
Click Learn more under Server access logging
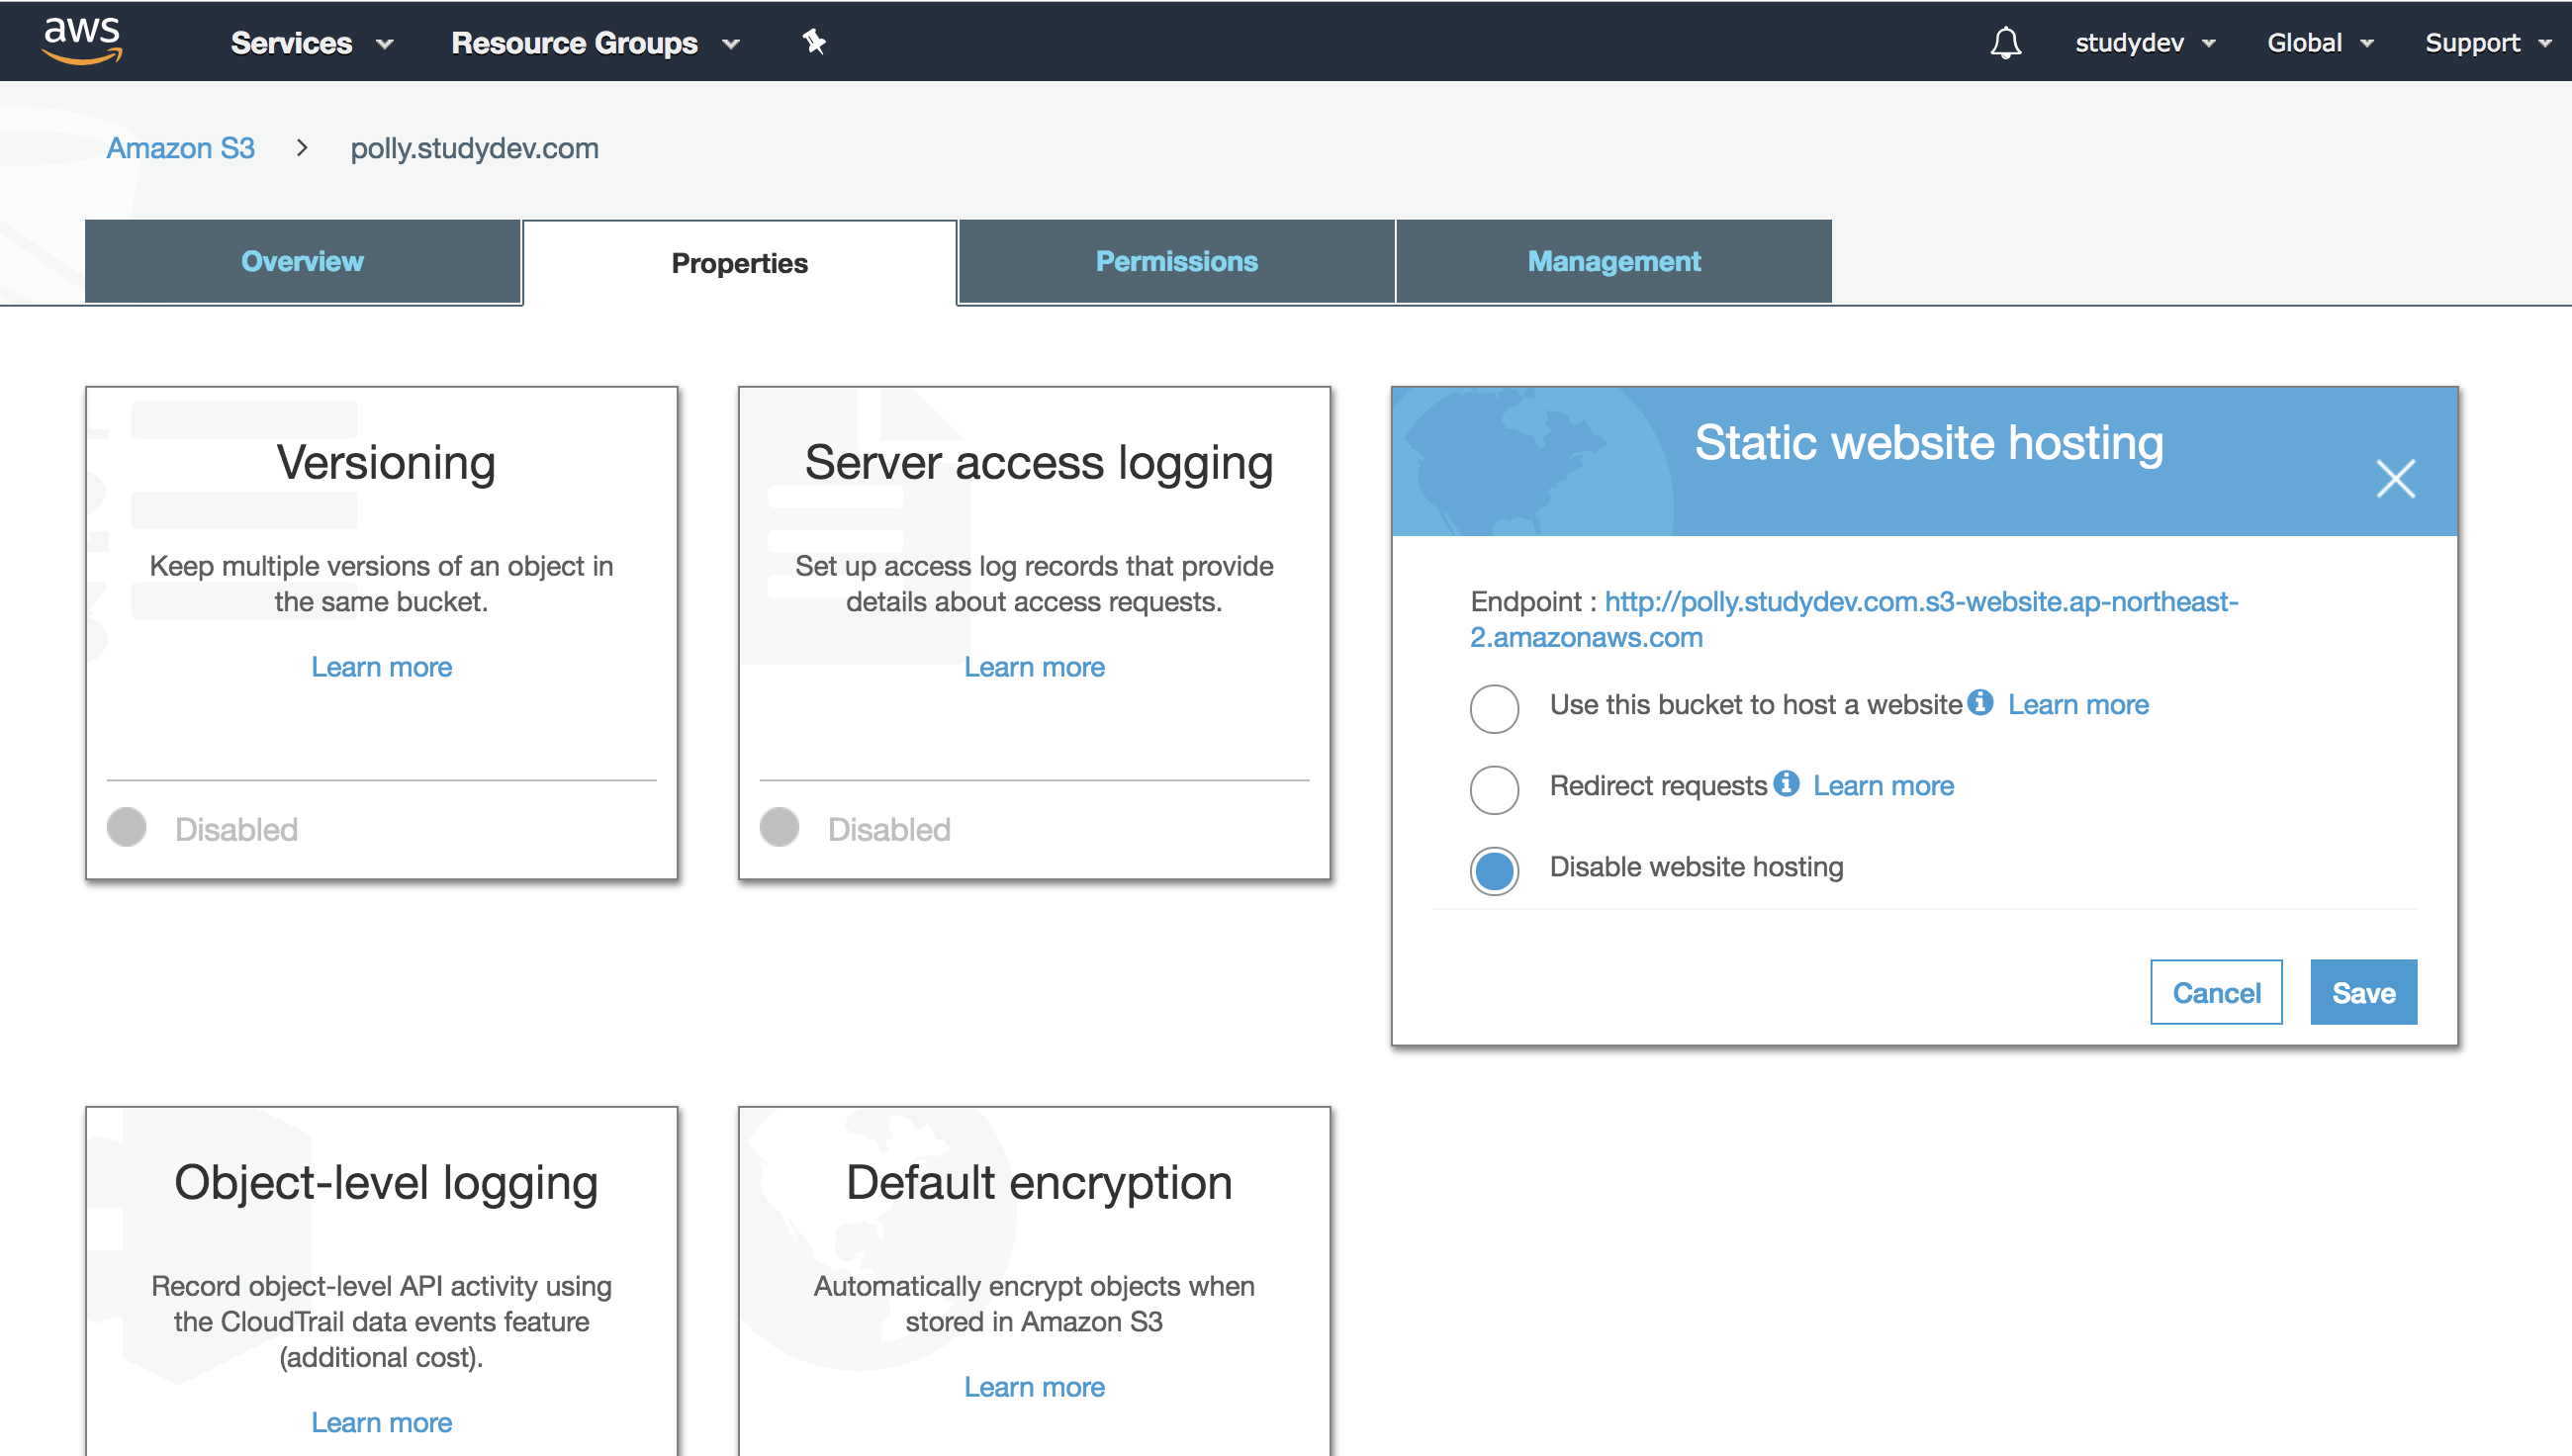click(x=1034, y=667)
